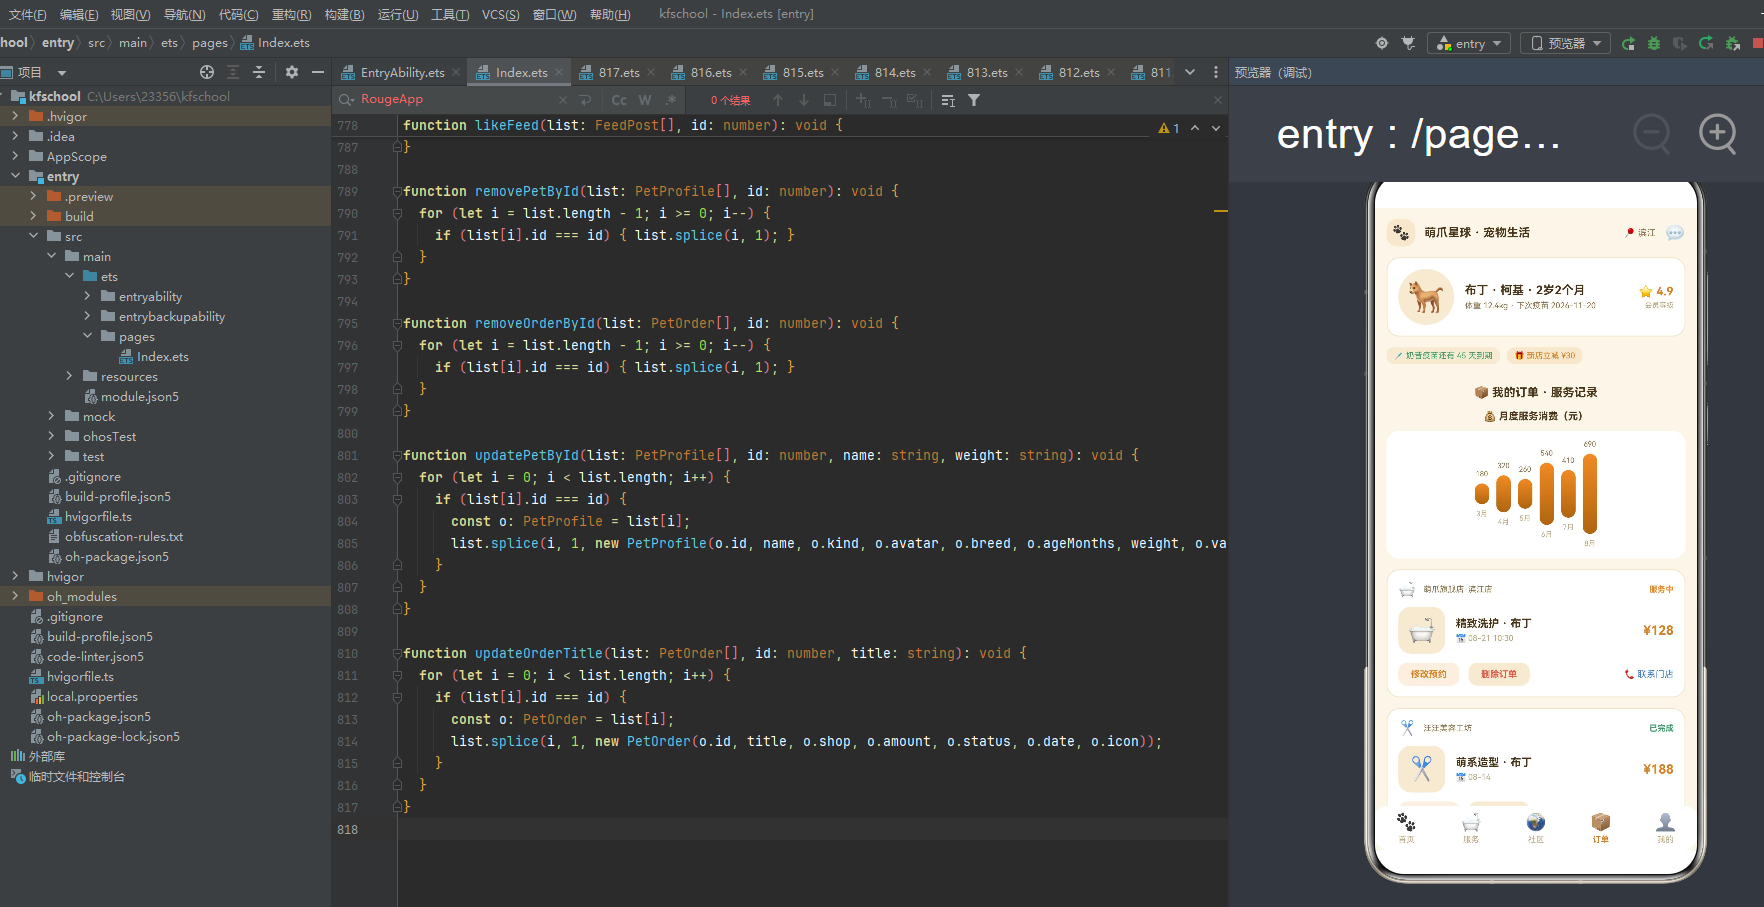Screen dimensions: 1764x907
Task: Expand the oh_modules folder
Action: pos(15,596)
